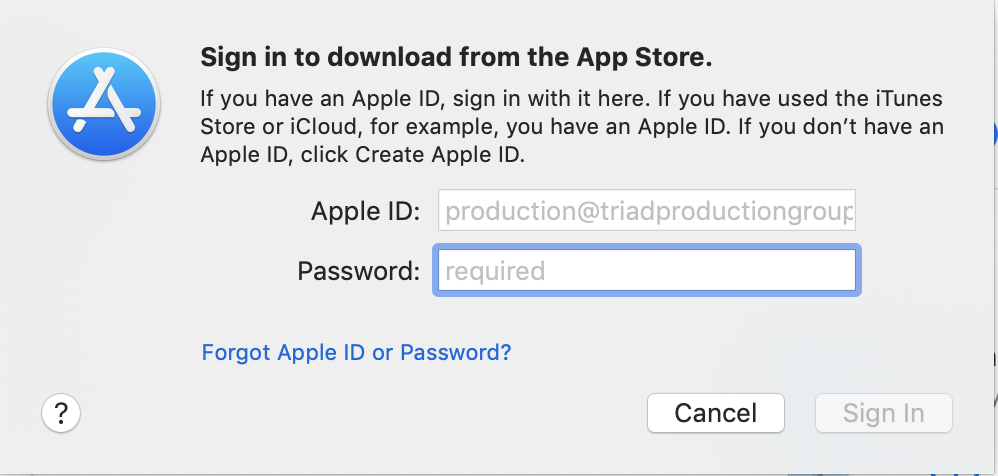Screen dimensions: 998x476
Task: Click the word "Forgot" in the blue link
Action: click(237, 352)
